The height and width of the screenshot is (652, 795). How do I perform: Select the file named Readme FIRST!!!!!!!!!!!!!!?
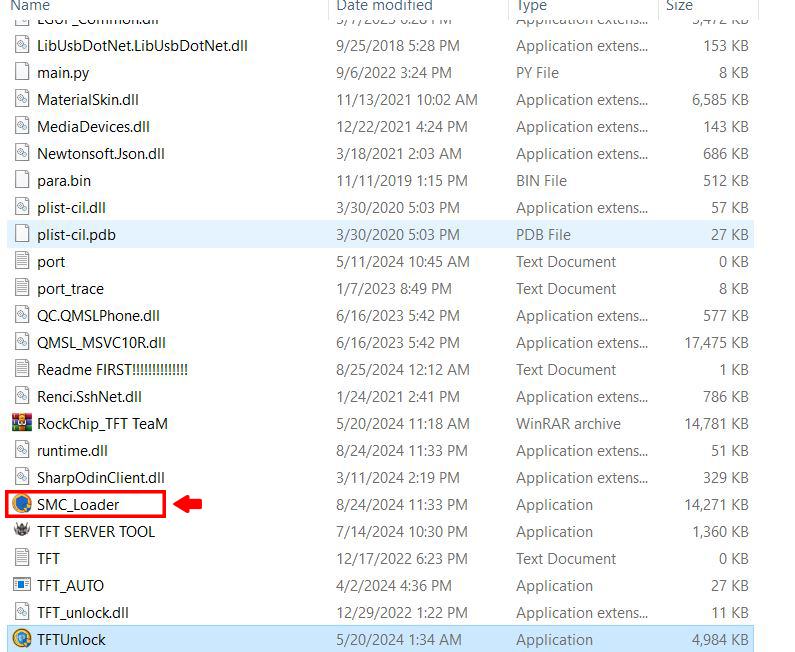pyautogui.click(x=113, y=370)
